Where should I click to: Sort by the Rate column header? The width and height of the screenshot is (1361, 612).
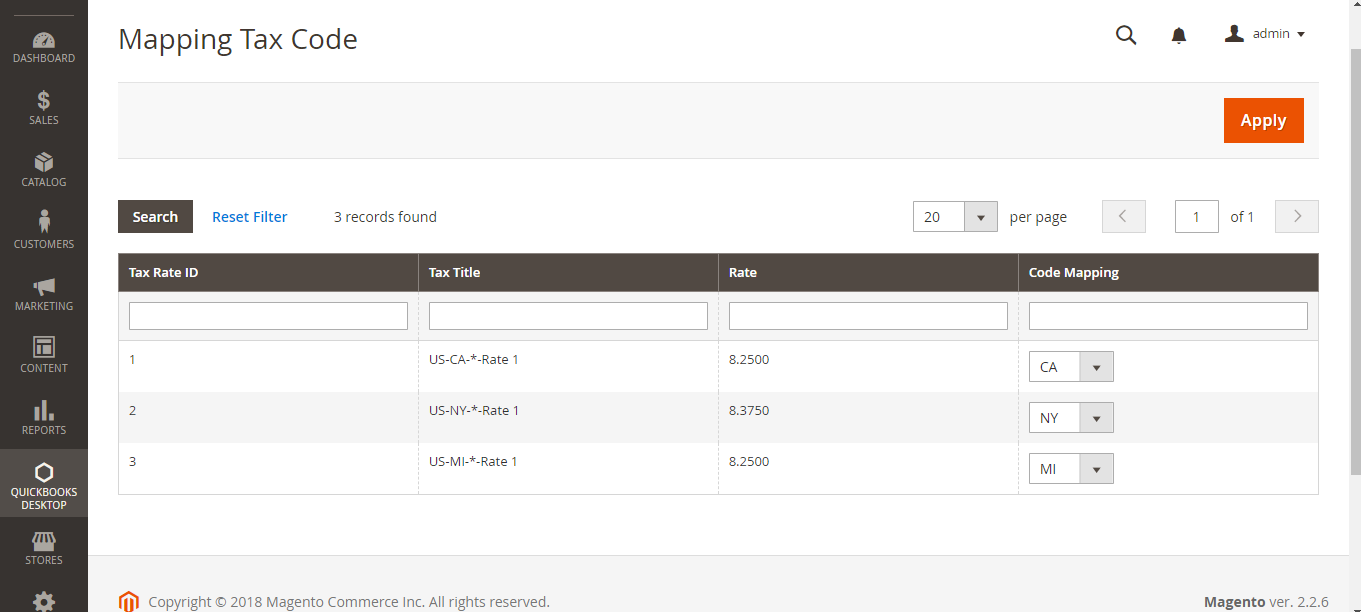coord(743,272)
